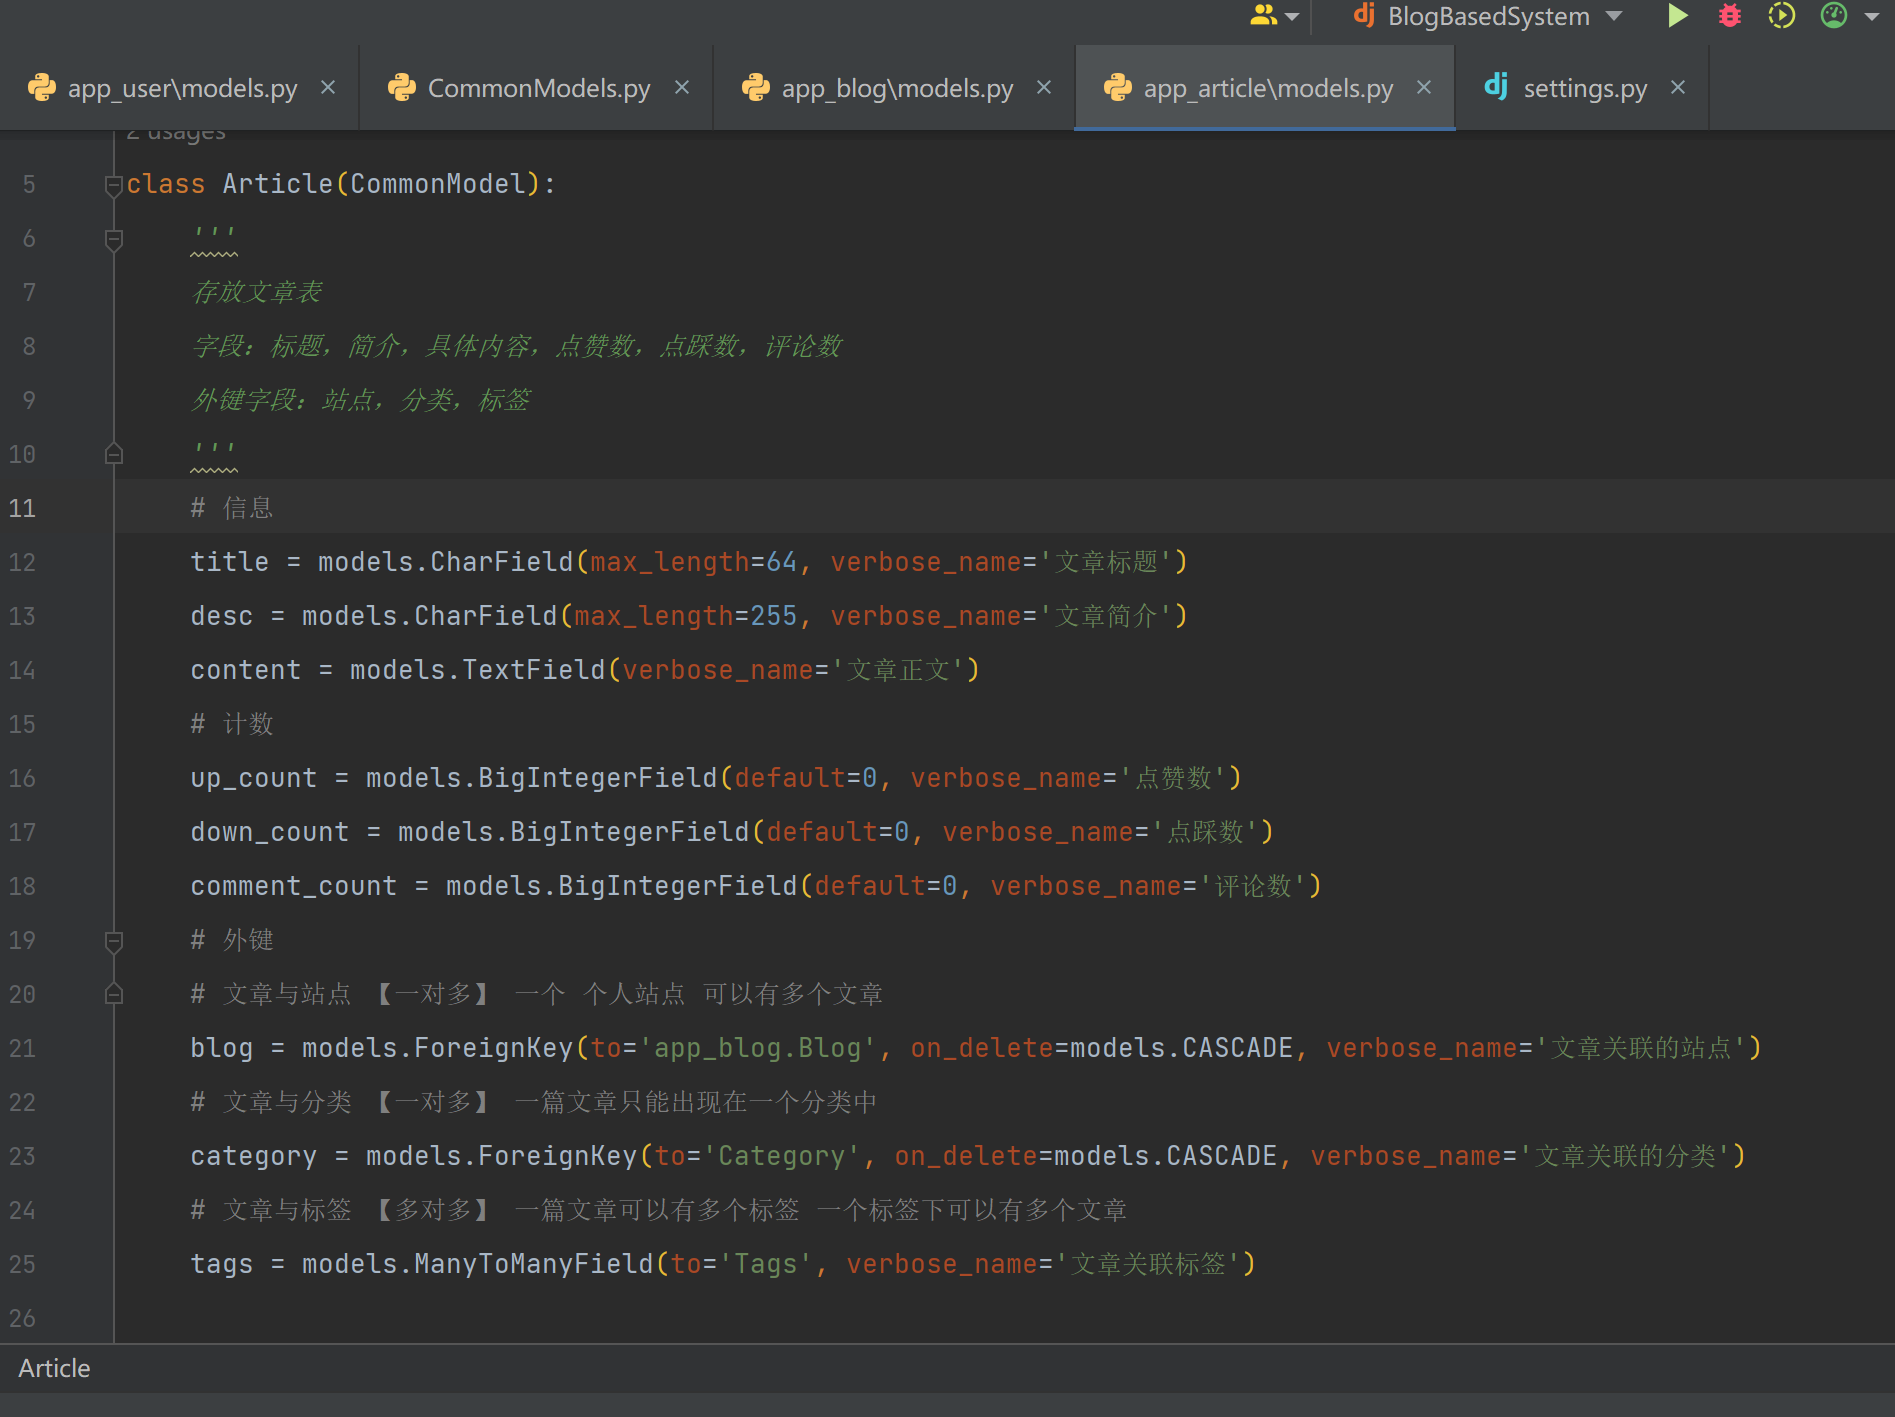Click the '文章关联标签' verbose name string

[1148, 1264]
